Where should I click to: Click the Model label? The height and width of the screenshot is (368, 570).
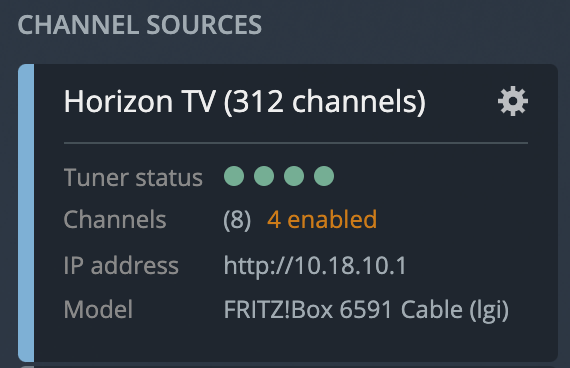click(99, 309)
